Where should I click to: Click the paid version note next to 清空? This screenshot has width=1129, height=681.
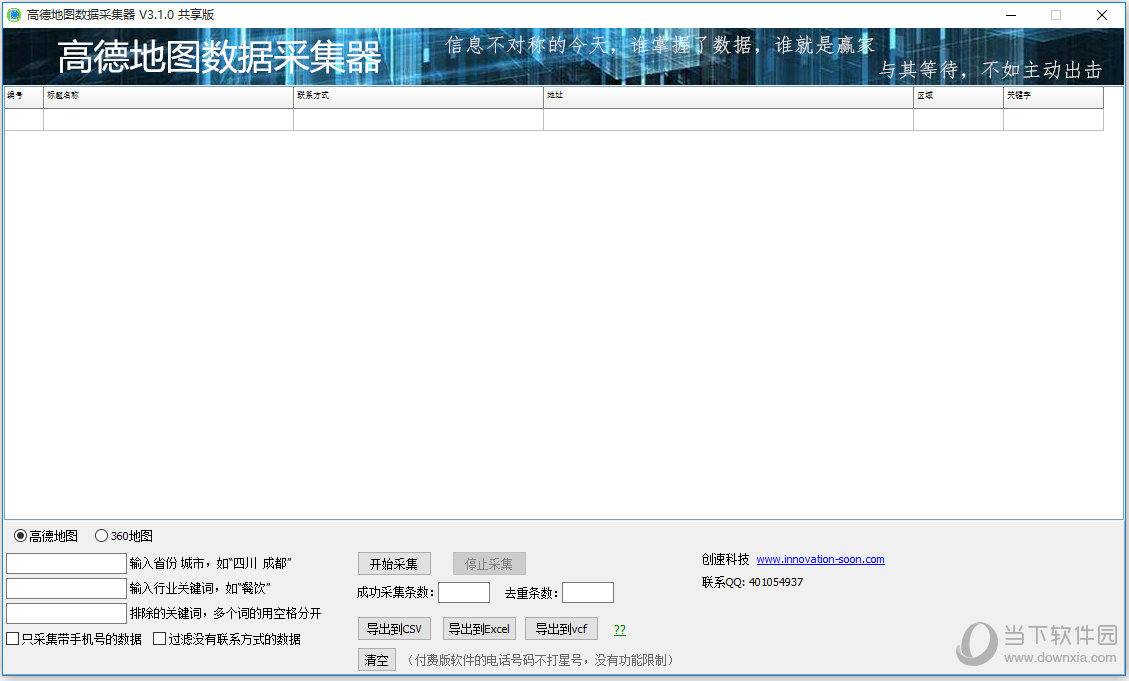[540, 660]
